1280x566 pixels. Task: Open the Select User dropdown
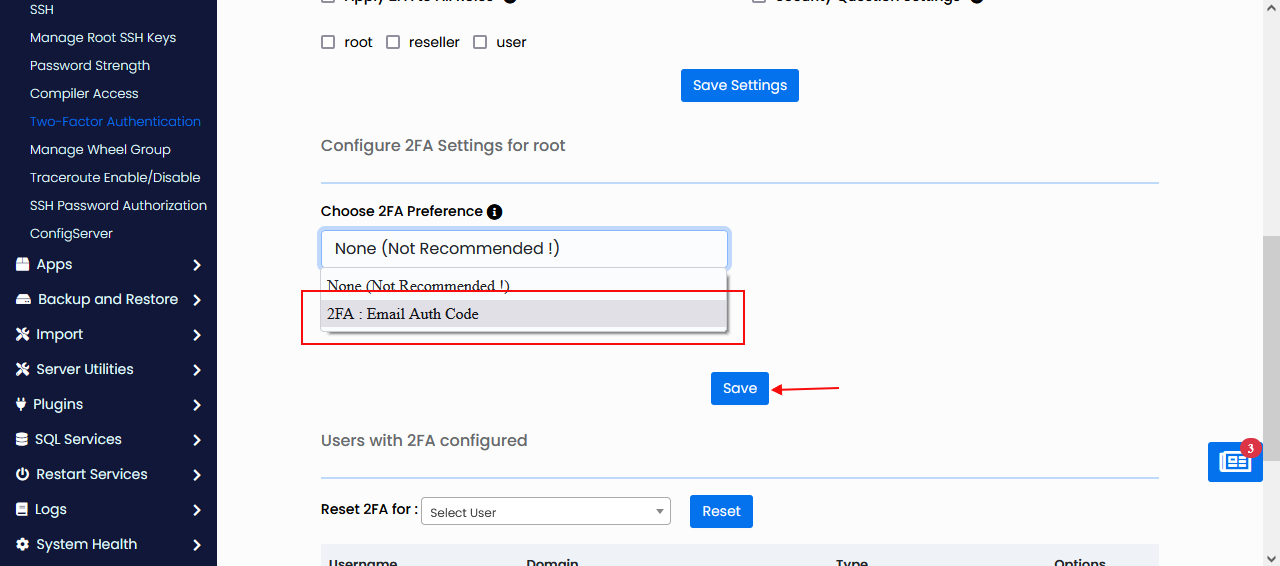[x=545, y=512]
